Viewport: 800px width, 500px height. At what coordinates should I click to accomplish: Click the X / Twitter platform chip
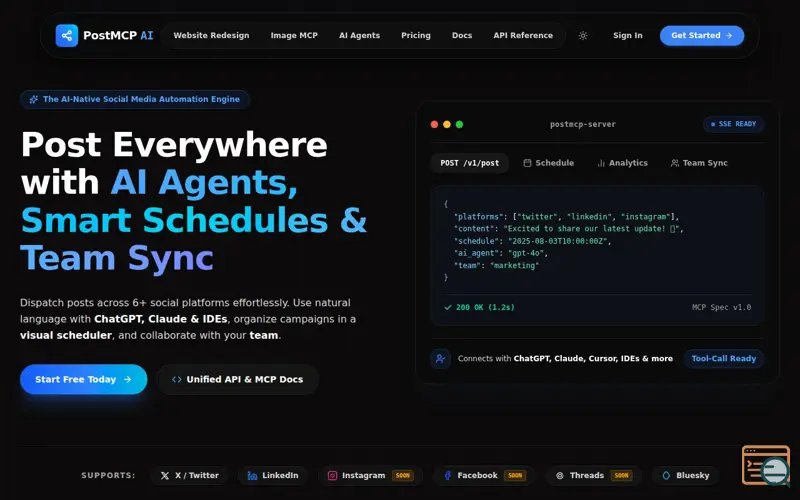189,476
